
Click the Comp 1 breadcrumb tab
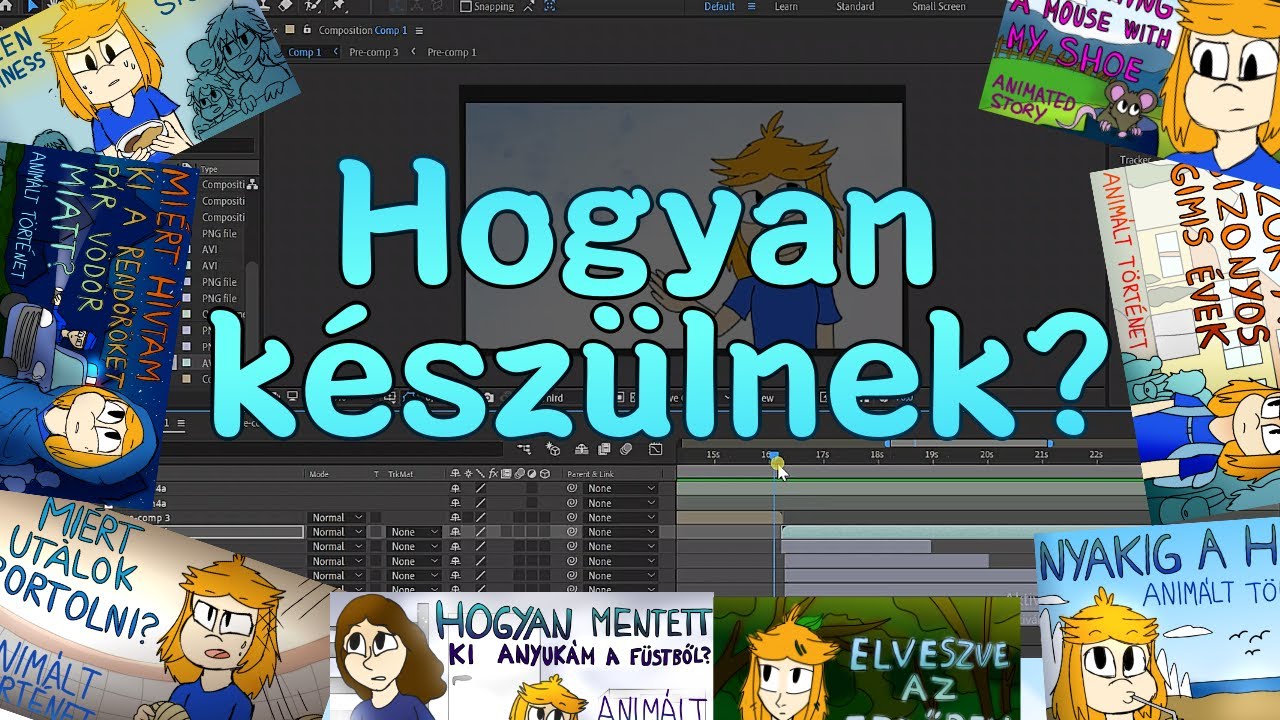305,52
